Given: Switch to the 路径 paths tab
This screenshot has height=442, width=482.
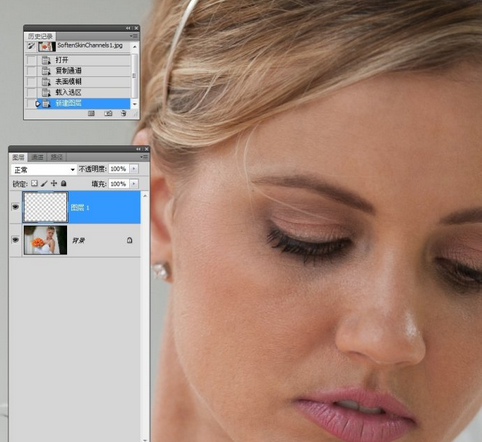Looking at the screenshot, I should (56, 157).
